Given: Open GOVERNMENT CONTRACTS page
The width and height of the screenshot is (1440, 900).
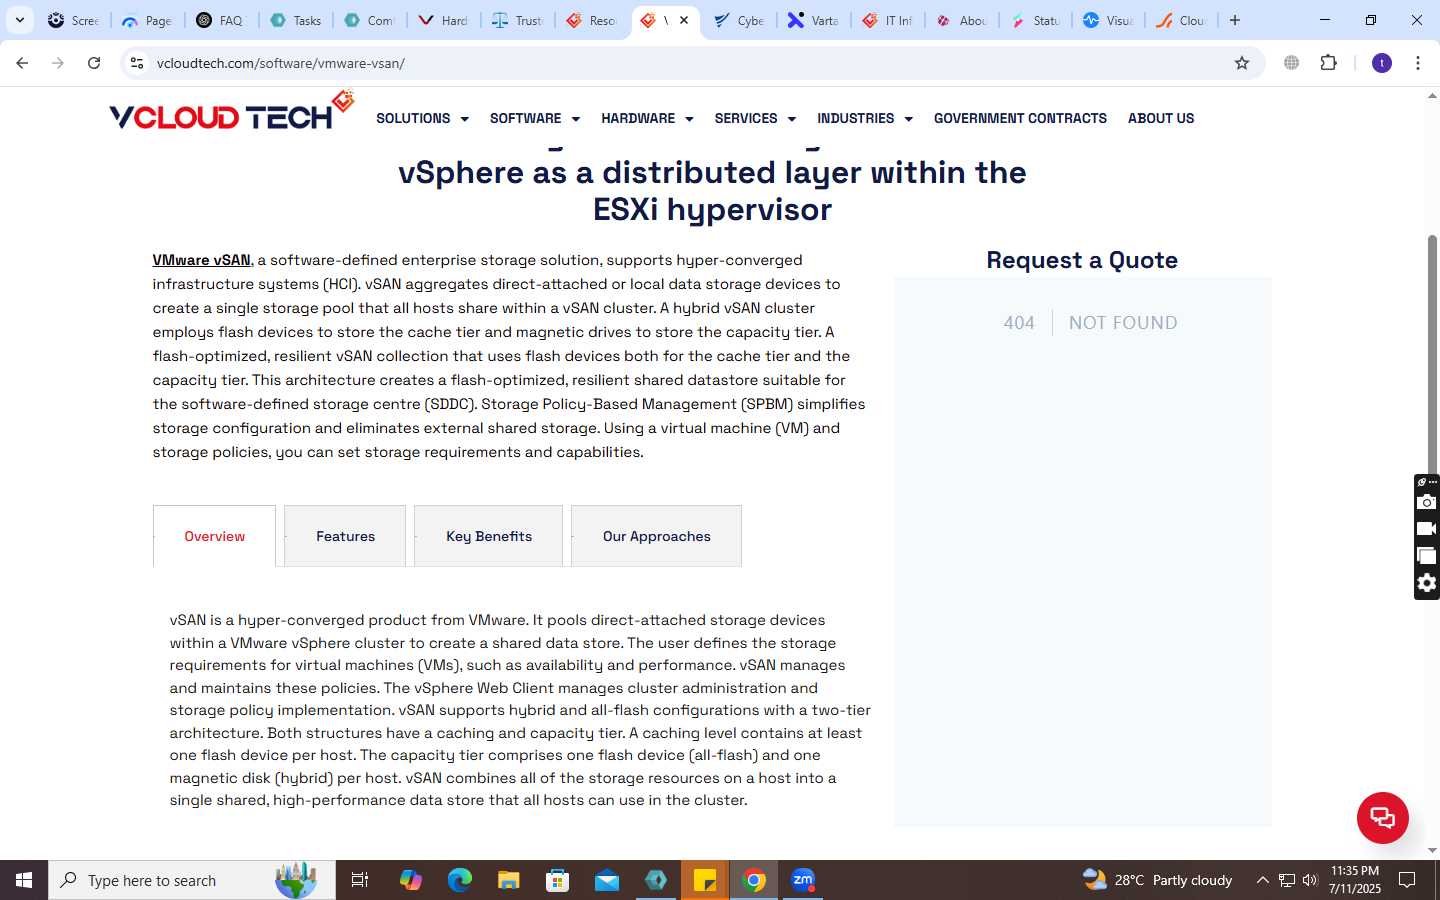Looking at the screenshot, I should pyautogui.click(x=1020, y=118).
